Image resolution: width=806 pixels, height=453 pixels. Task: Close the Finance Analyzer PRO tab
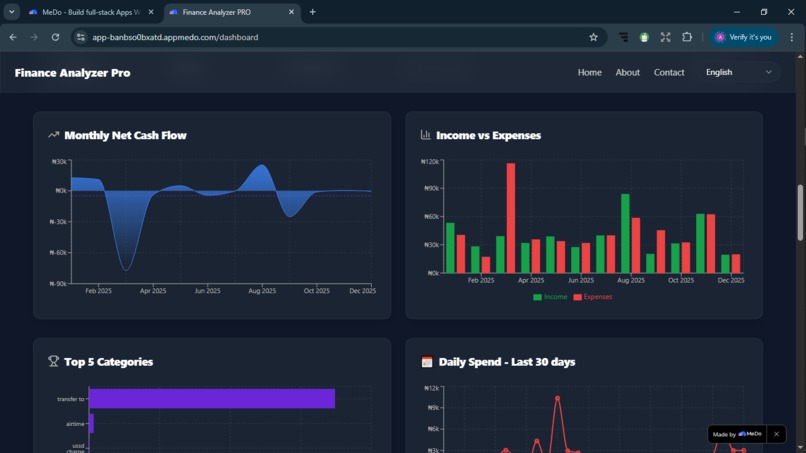[291, 12]
